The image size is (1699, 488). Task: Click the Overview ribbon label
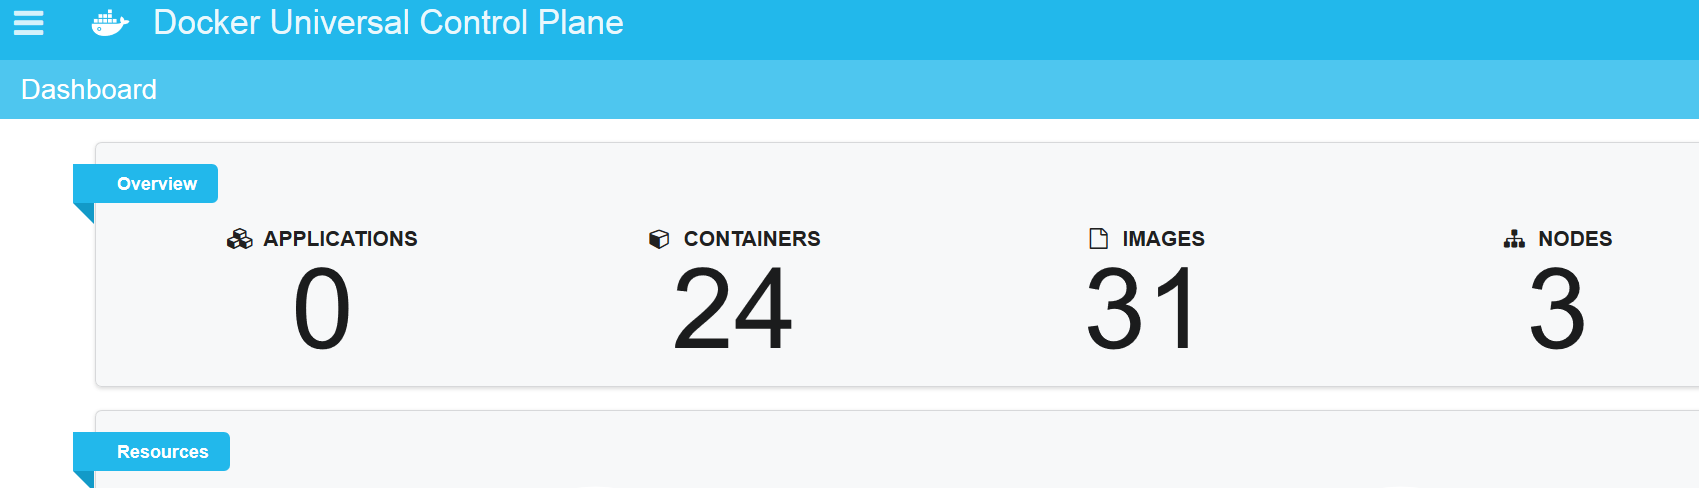(156, 184)
